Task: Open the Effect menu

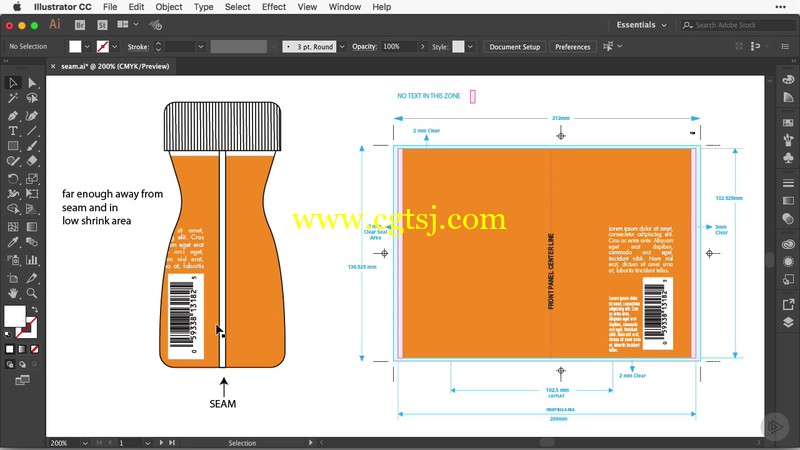Action: tap(274, 7)
